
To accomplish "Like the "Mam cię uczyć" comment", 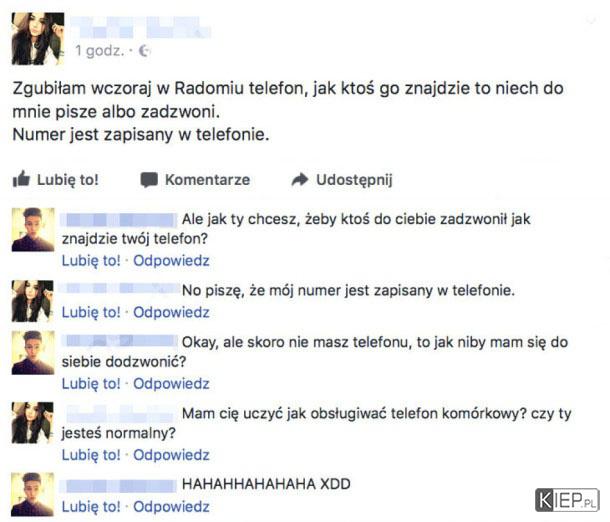I will point(91,455).
